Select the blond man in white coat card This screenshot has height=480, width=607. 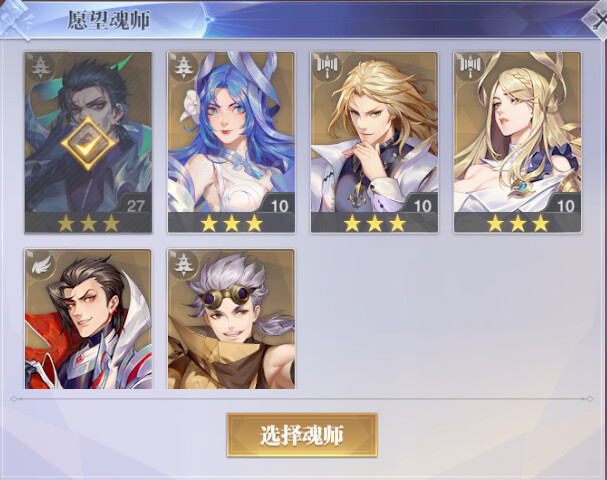pos(374,142)
